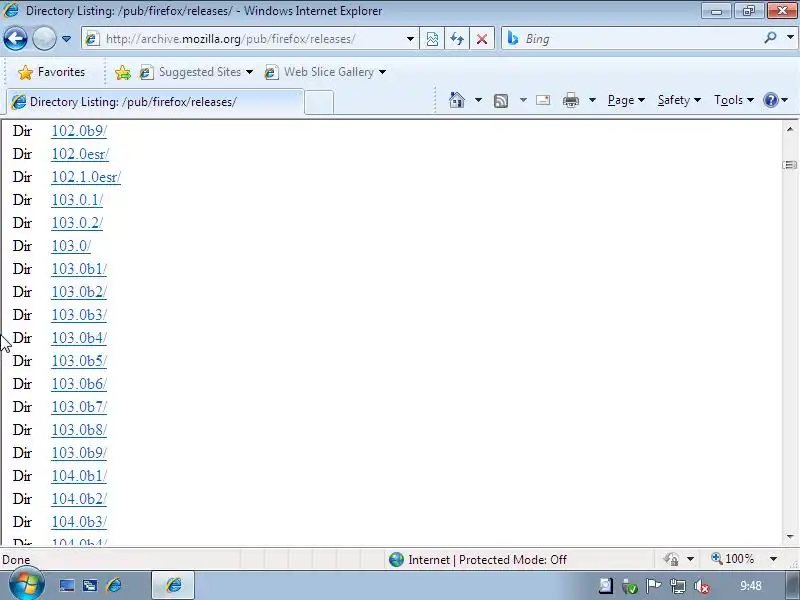Launch Internet Explorer from quick launch
Viewport: 800px width, 600px height.
[114, 585]
